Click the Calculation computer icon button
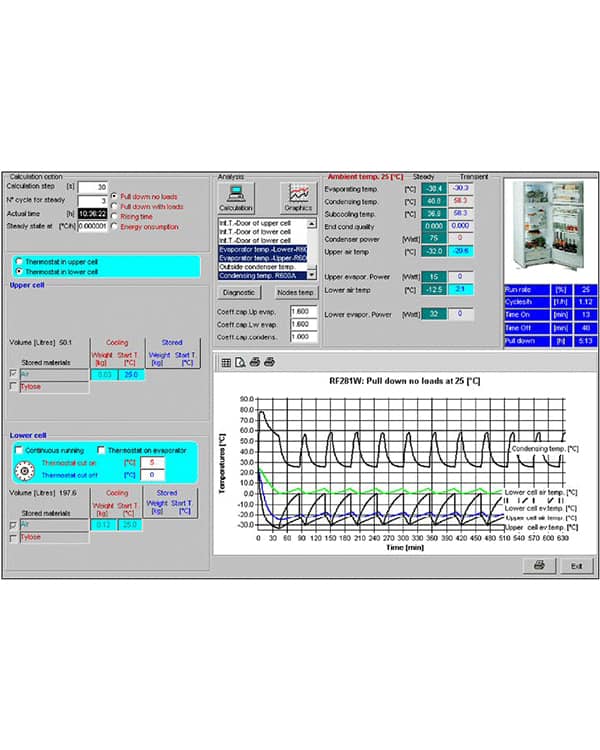 point(236,197)
